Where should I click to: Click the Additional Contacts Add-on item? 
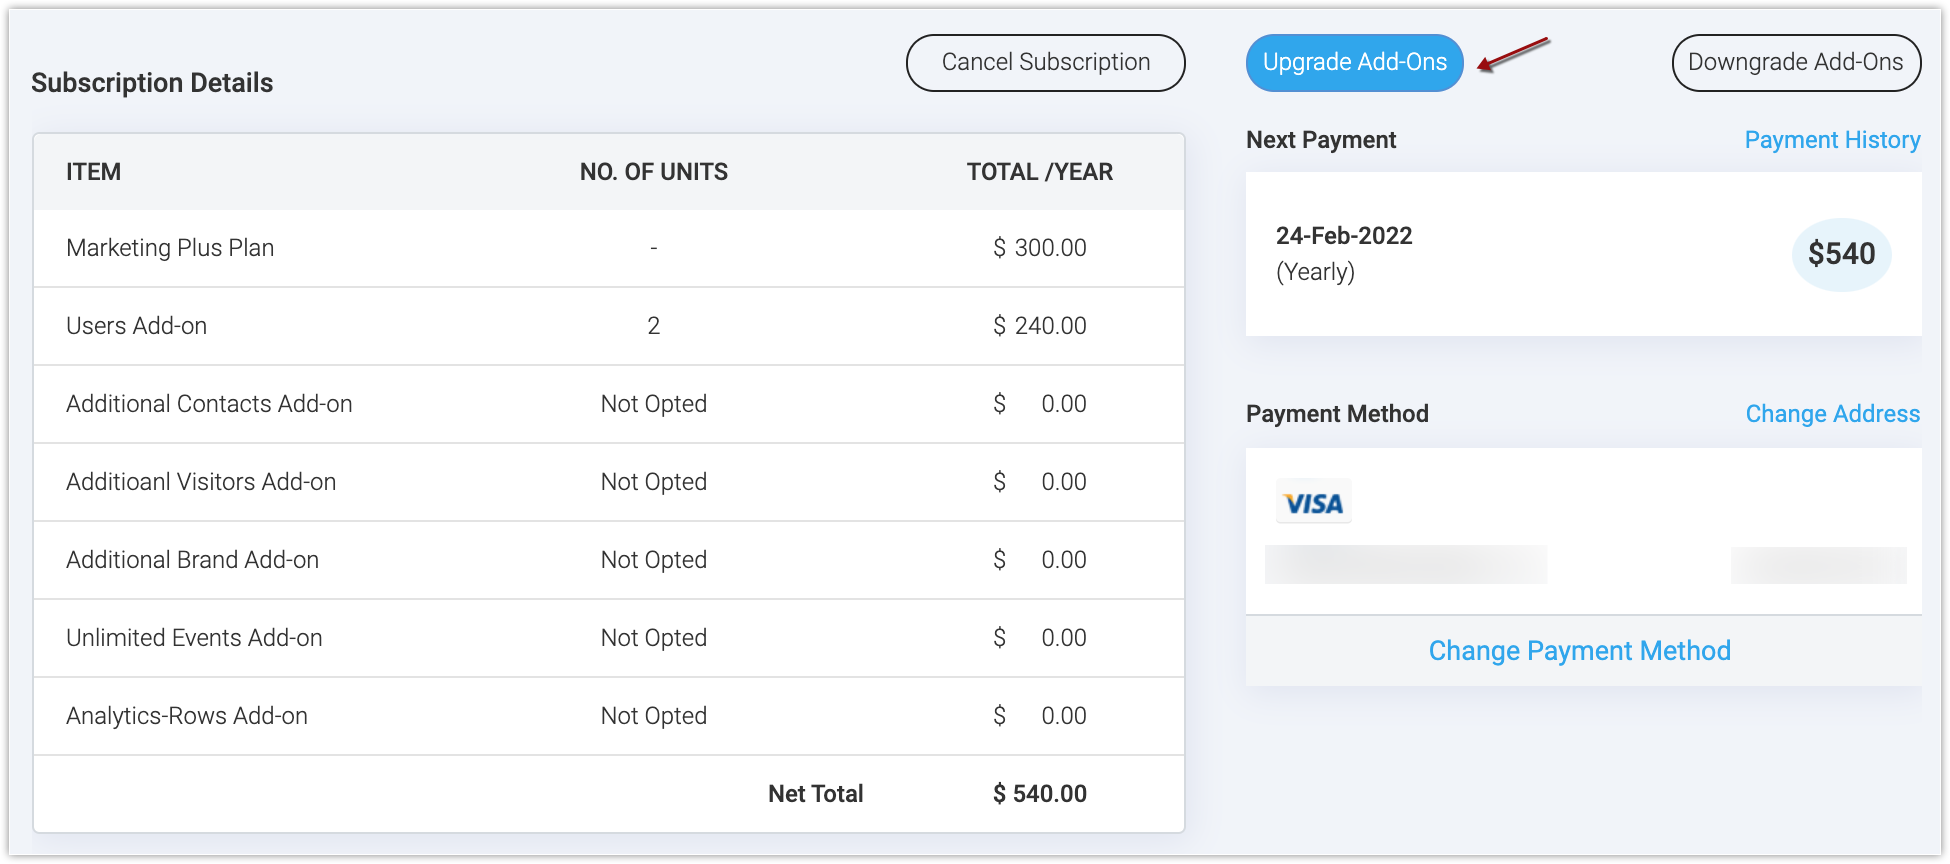[209, 404]
